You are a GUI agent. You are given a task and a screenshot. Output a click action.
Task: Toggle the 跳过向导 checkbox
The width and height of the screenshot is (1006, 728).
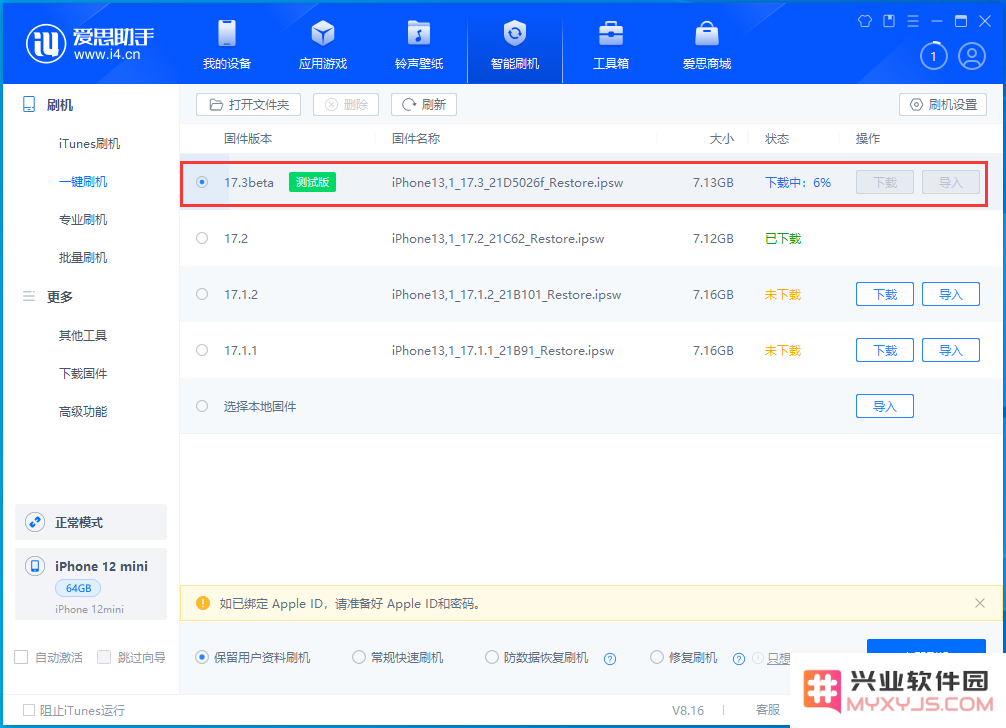click(104, 657)
